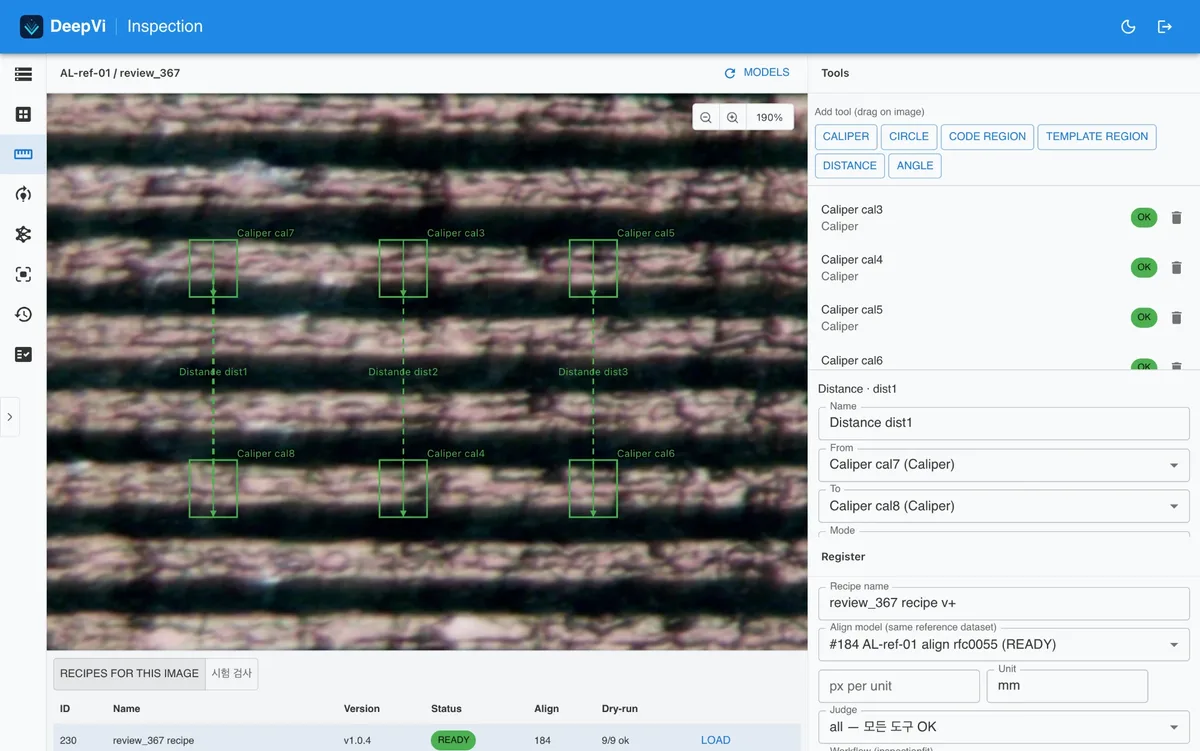Zoom out on the image viewer
Image resolution: width=1200 pixels, height=751 pixels.
pyautogui.click(x=706, y=117)
